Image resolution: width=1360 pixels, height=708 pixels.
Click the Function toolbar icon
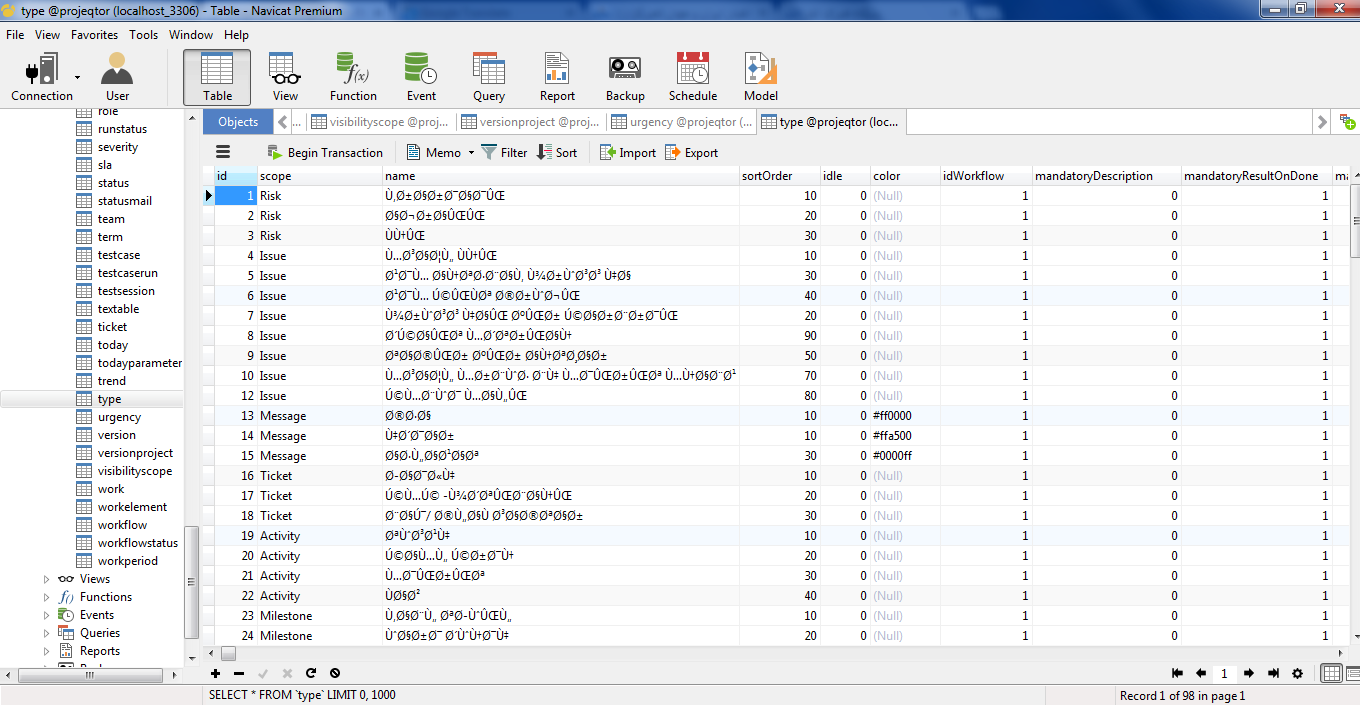(x=353, y=78)
